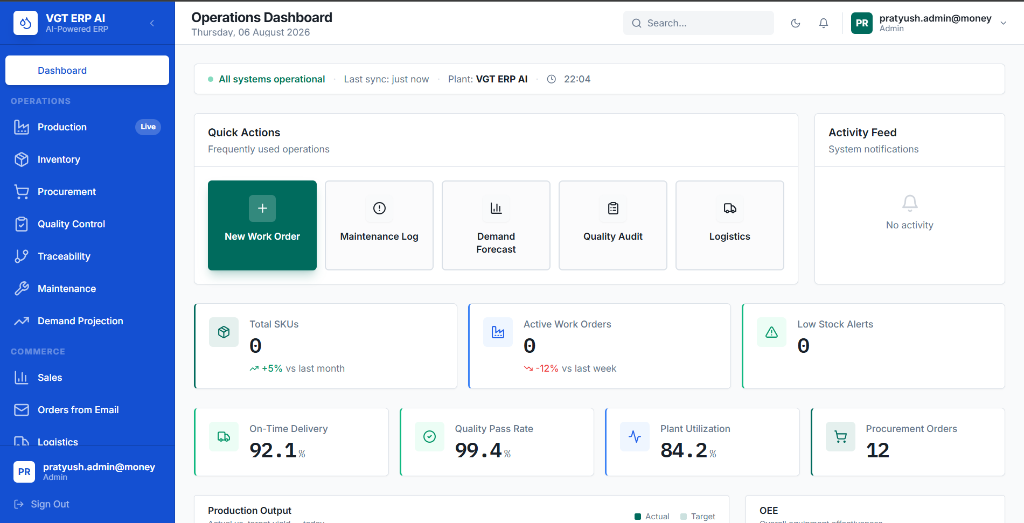Click the Quality Control clipboard icon

click(22, 224)
